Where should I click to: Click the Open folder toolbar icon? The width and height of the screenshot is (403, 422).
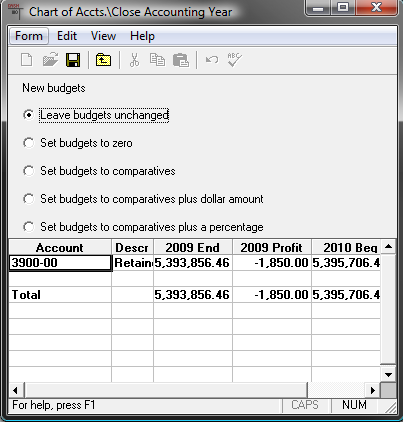tap(50, 60)
